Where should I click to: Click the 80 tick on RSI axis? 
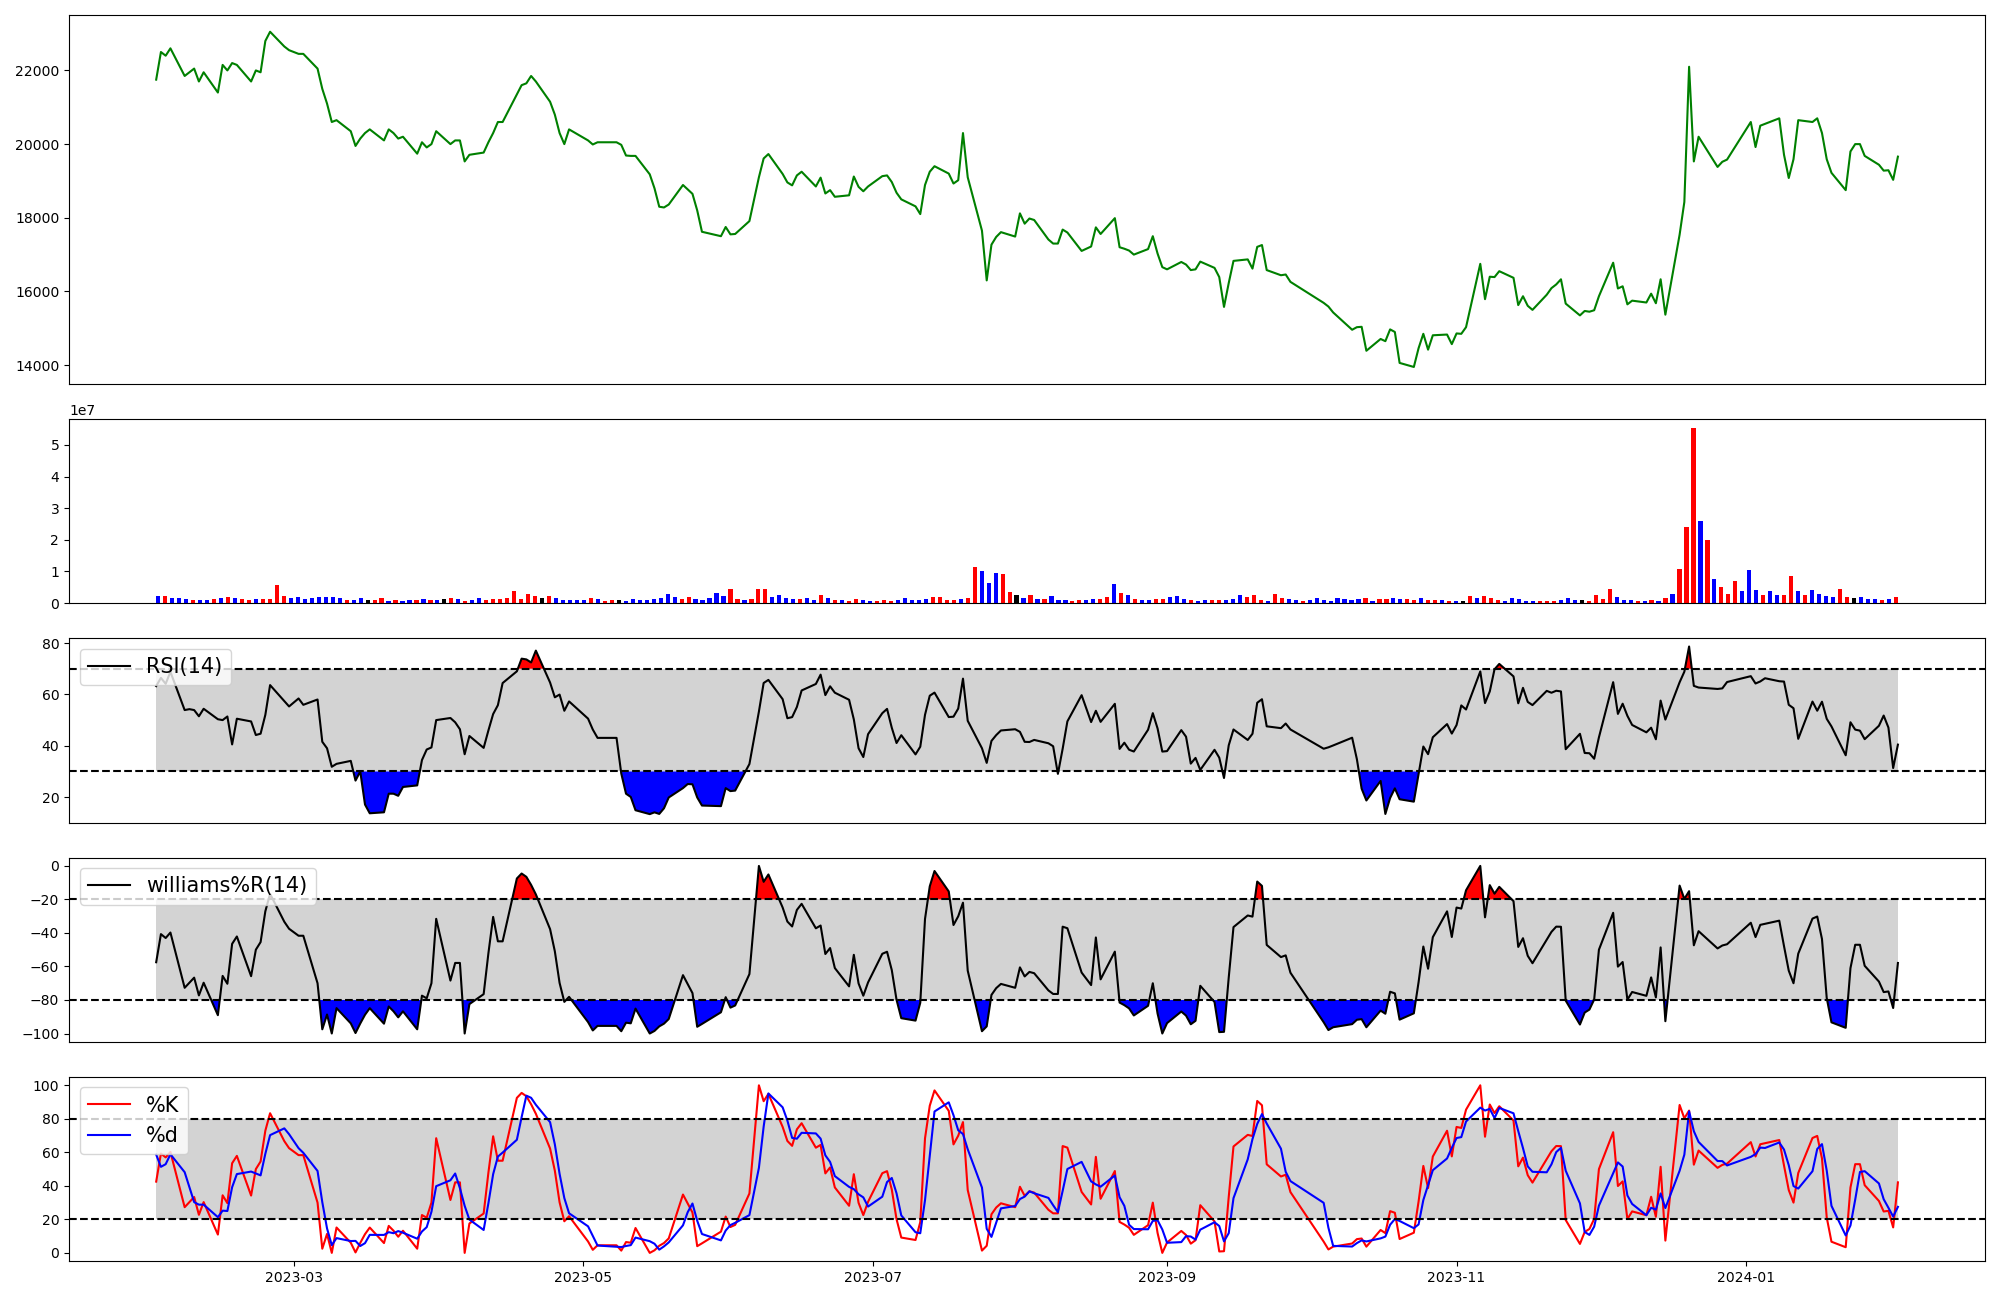(50, 644)
